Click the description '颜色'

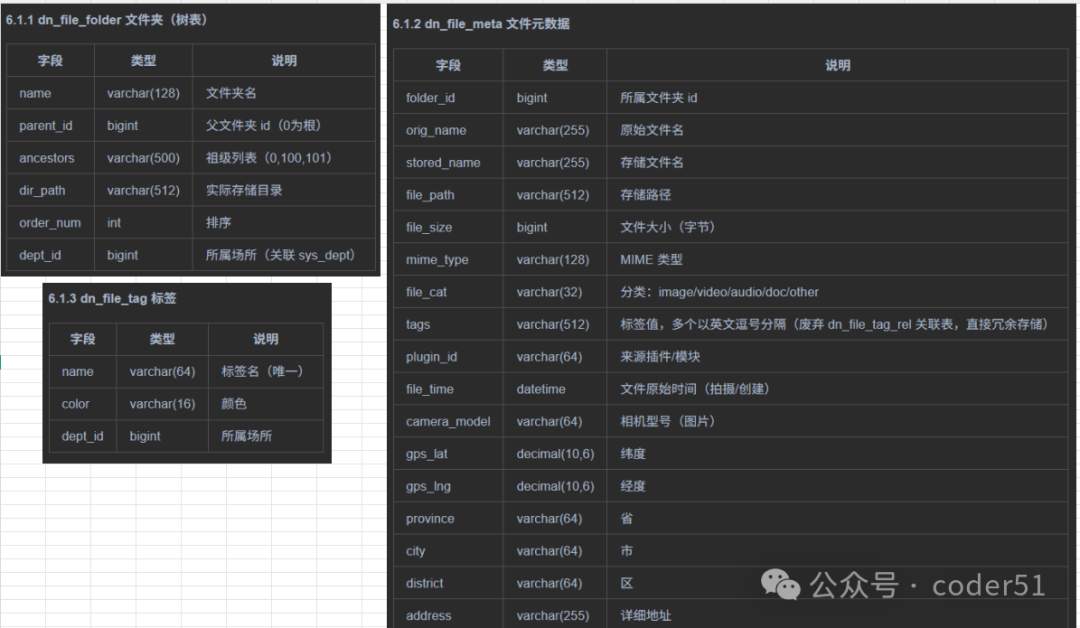coord(233,404)
